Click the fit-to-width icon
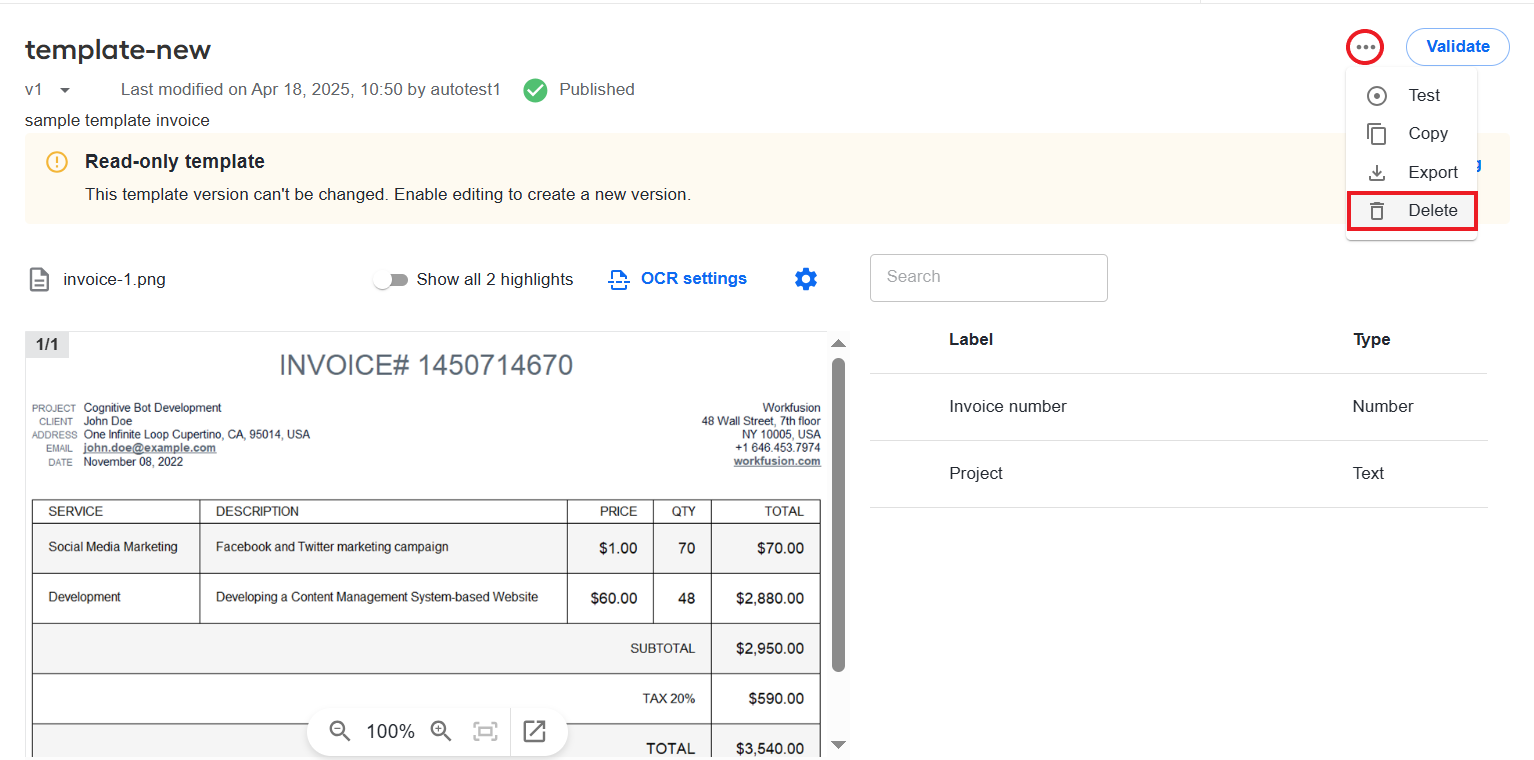Viewport: 1534px width, 760px height. pyautogui.click(x=485, y=732)
